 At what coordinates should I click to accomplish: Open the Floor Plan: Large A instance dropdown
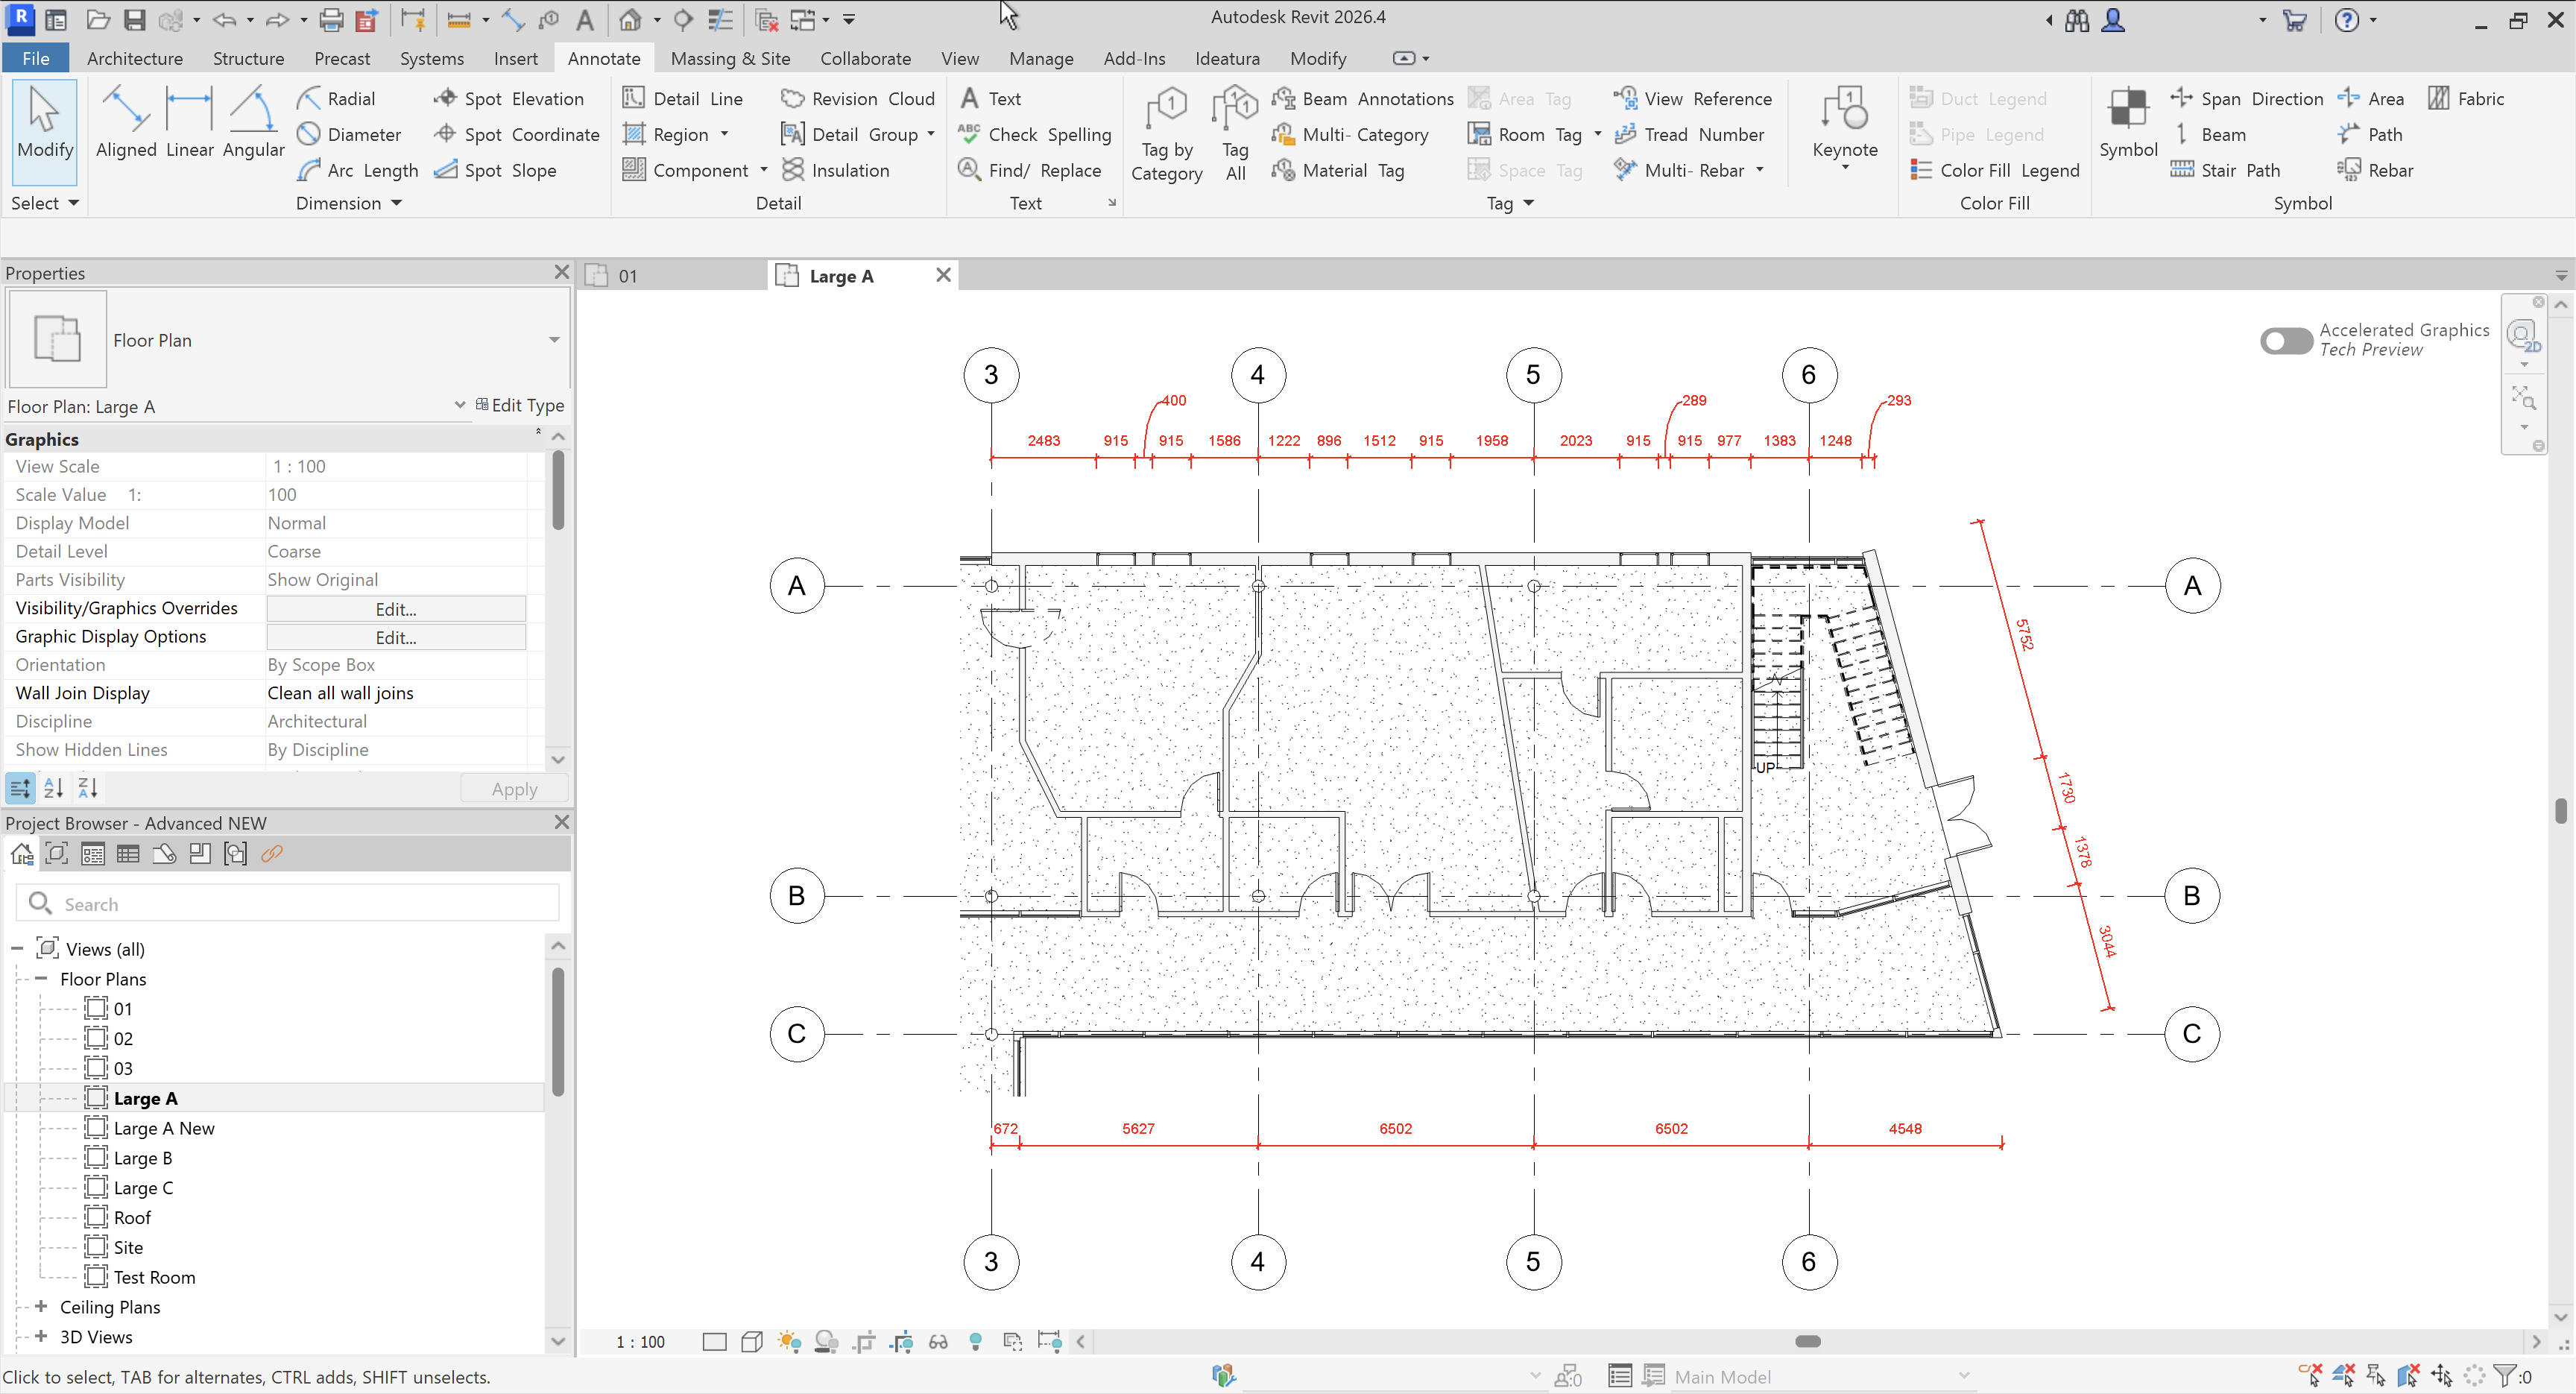click(459, 405)
